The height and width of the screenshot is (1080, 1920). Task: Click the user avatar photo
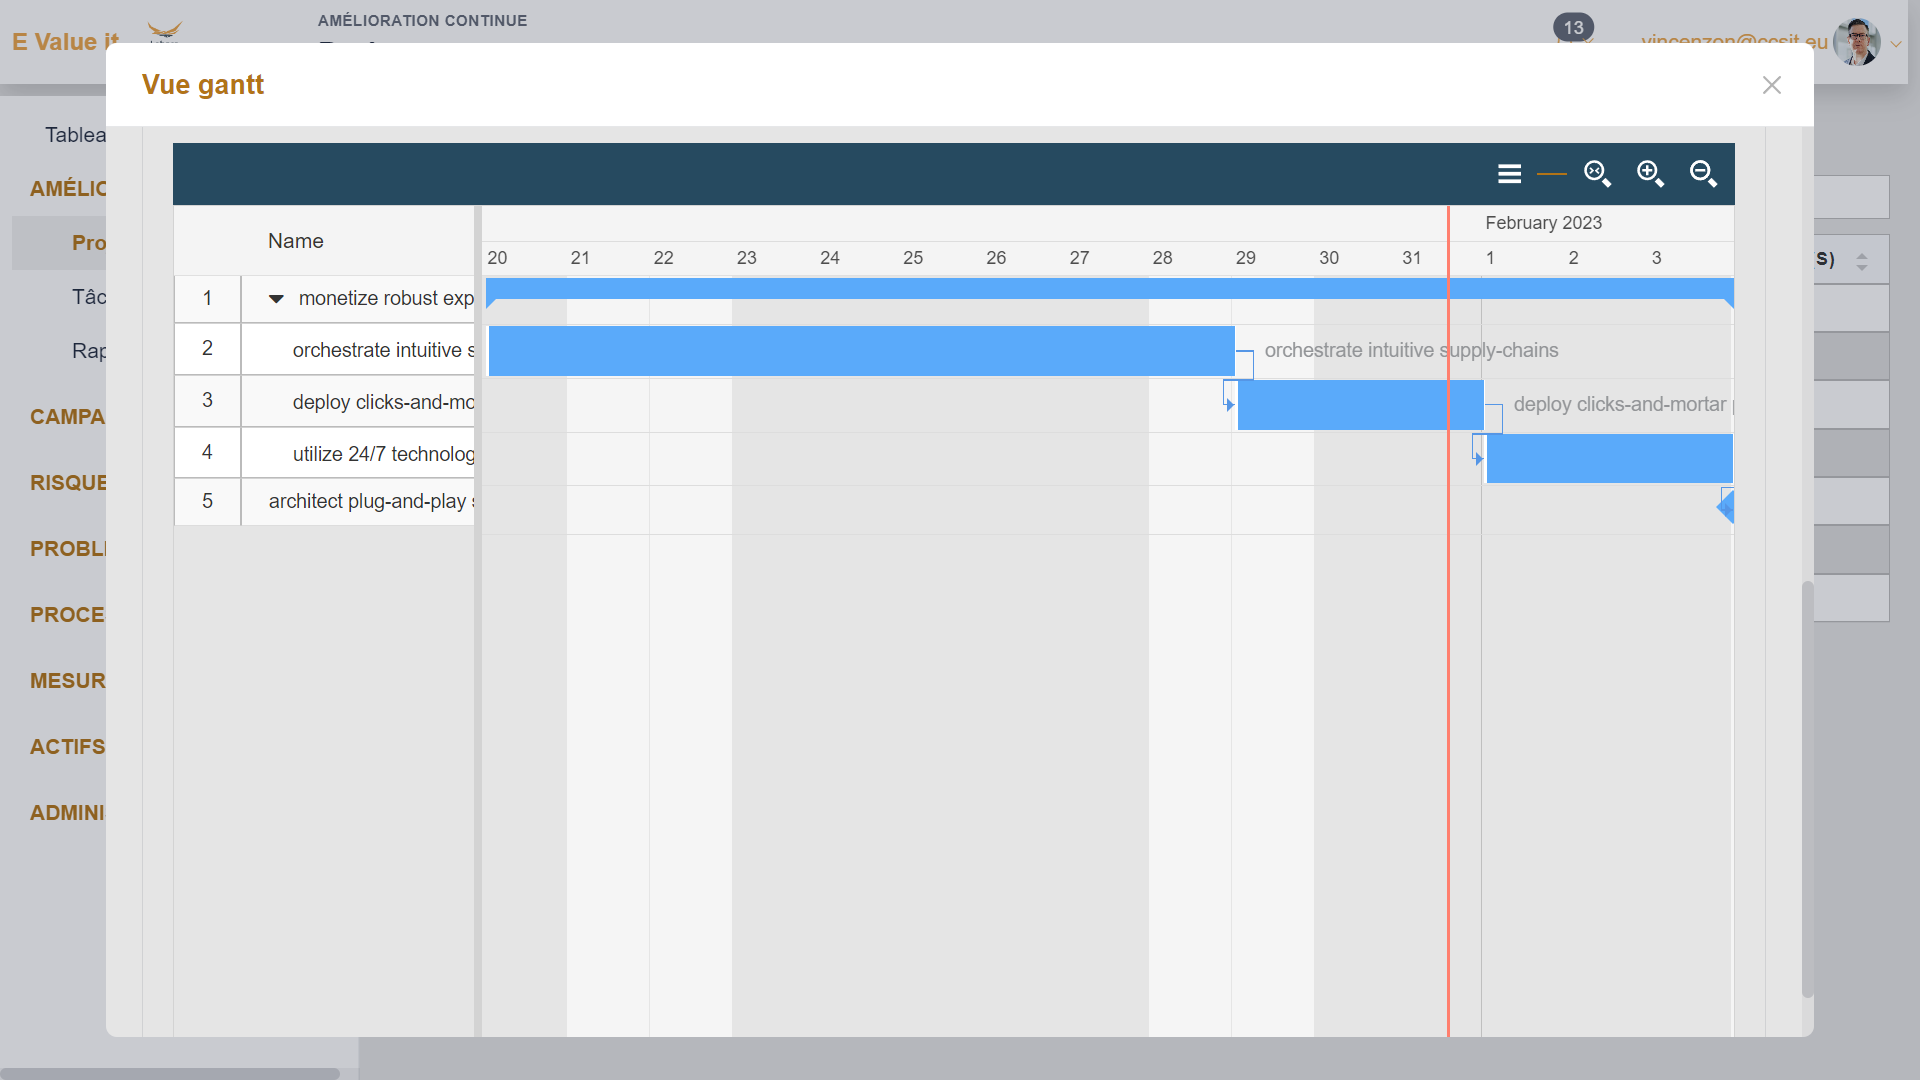click(1857, 42)
